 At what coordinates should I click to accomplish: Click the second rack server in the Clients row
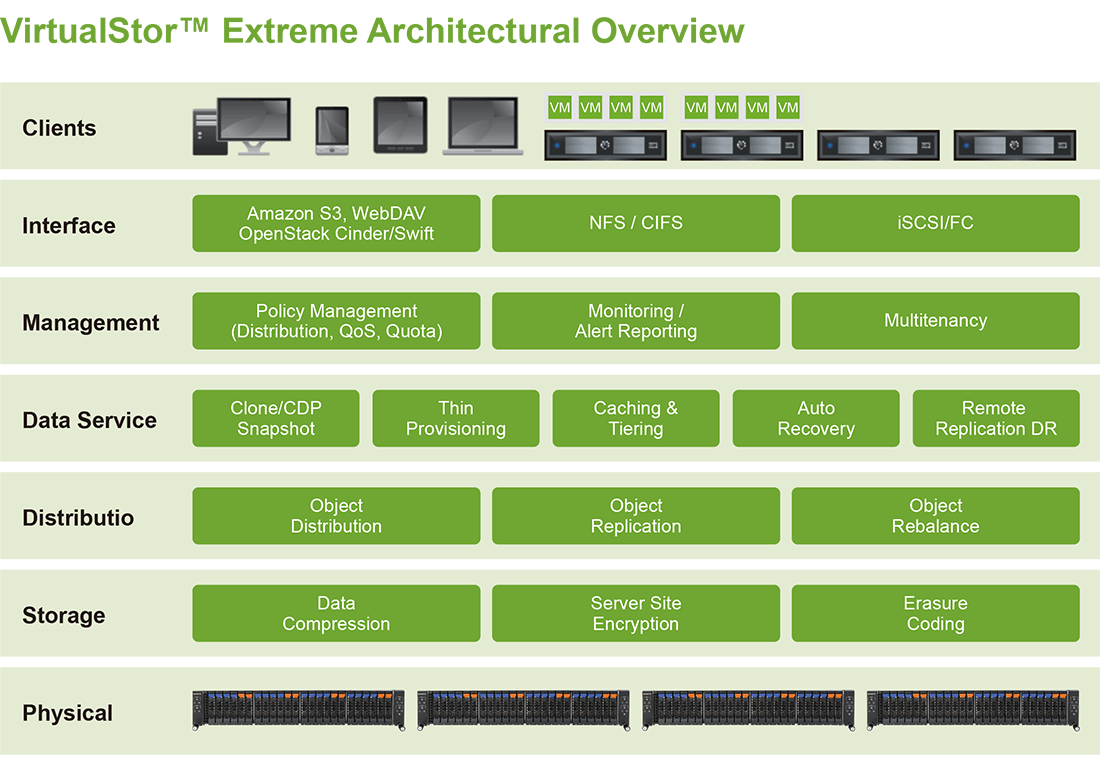coord(742,145)
